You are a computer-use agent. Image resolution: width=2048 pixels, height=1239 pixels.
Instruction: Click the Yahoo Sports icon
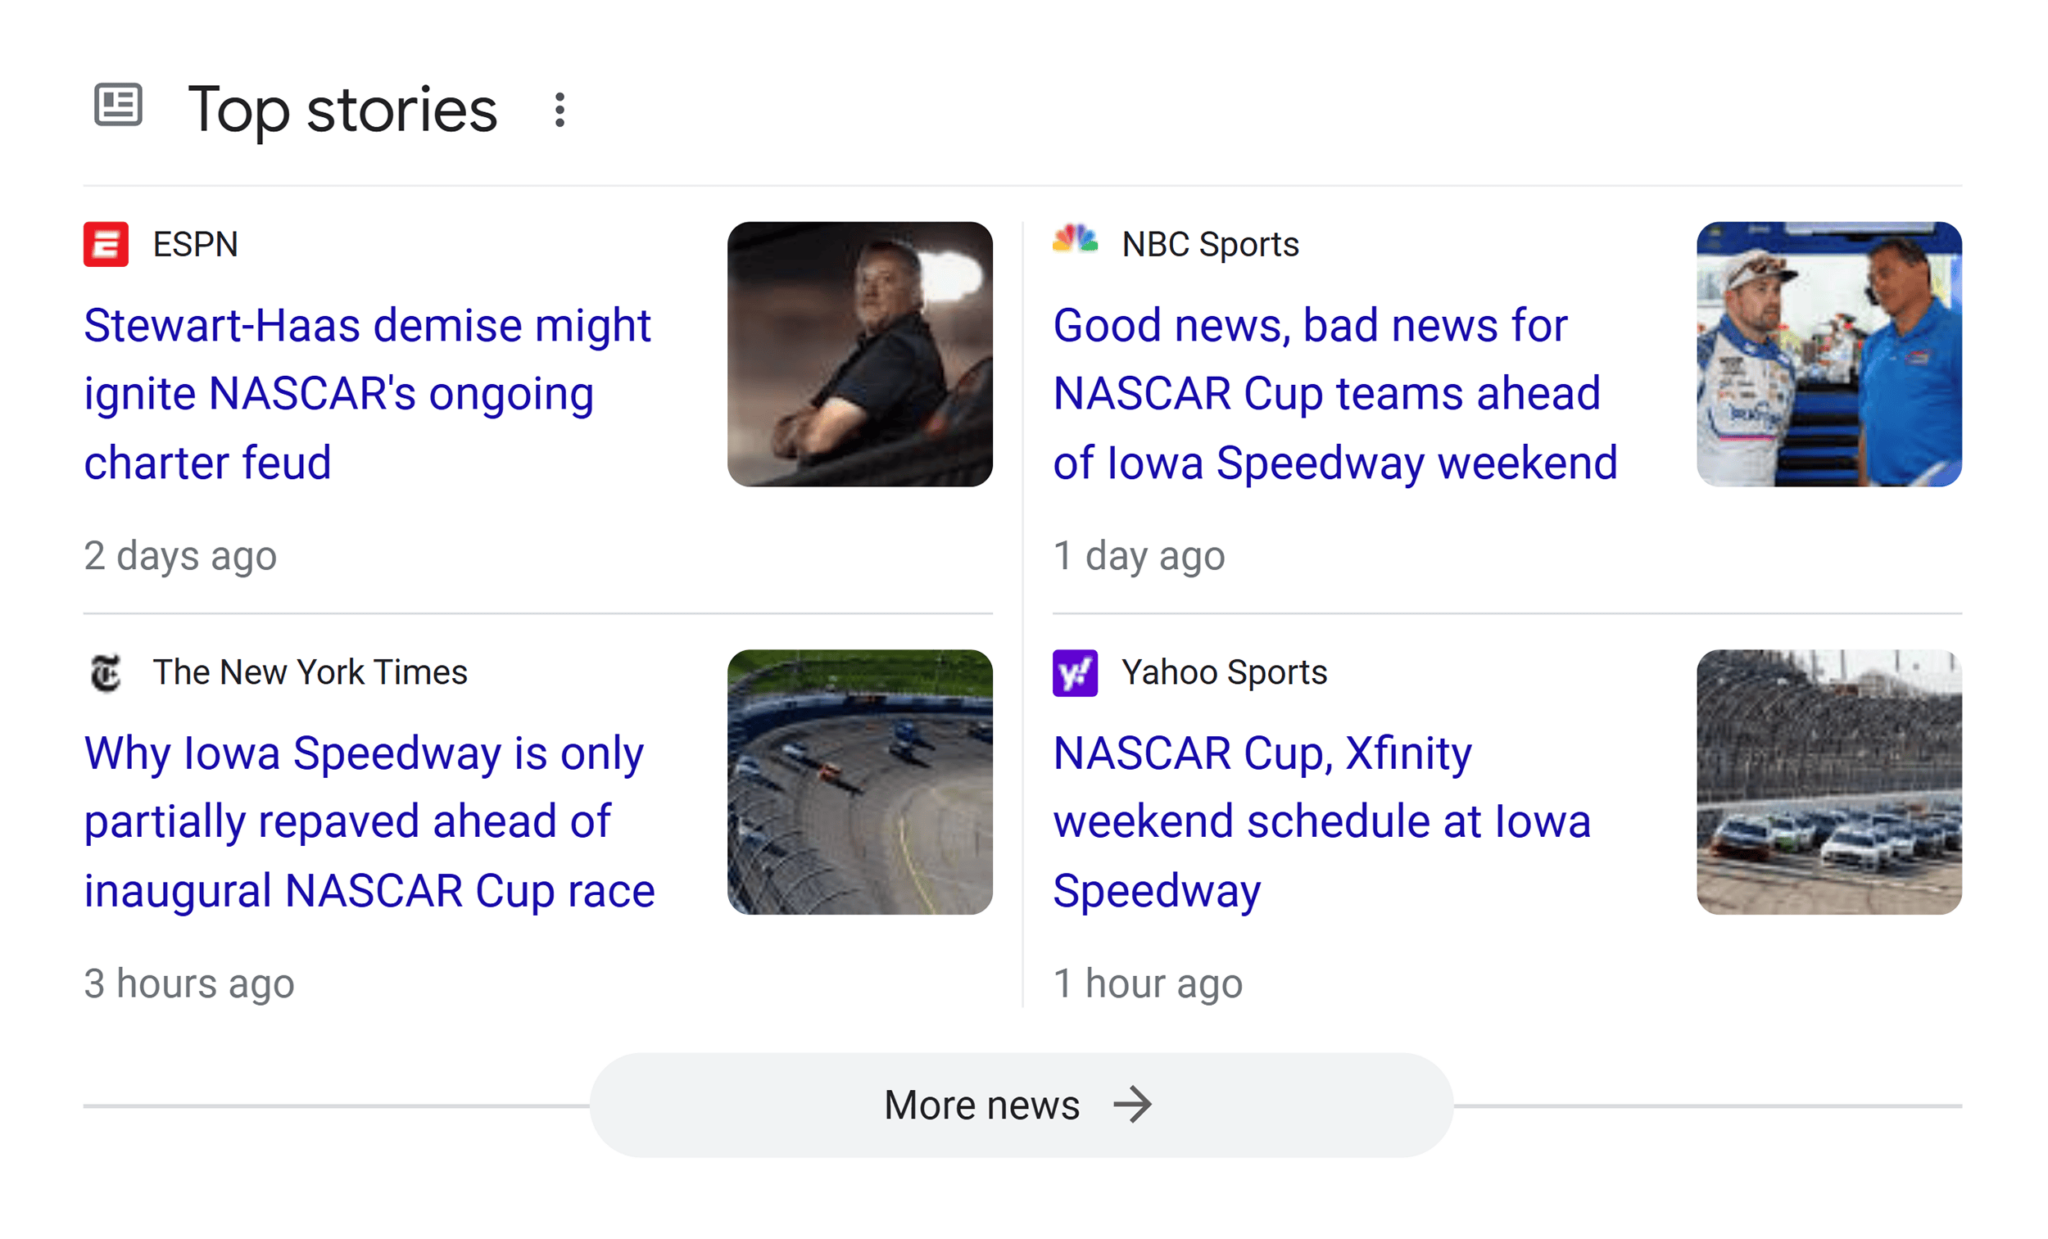coord(1077,671)
